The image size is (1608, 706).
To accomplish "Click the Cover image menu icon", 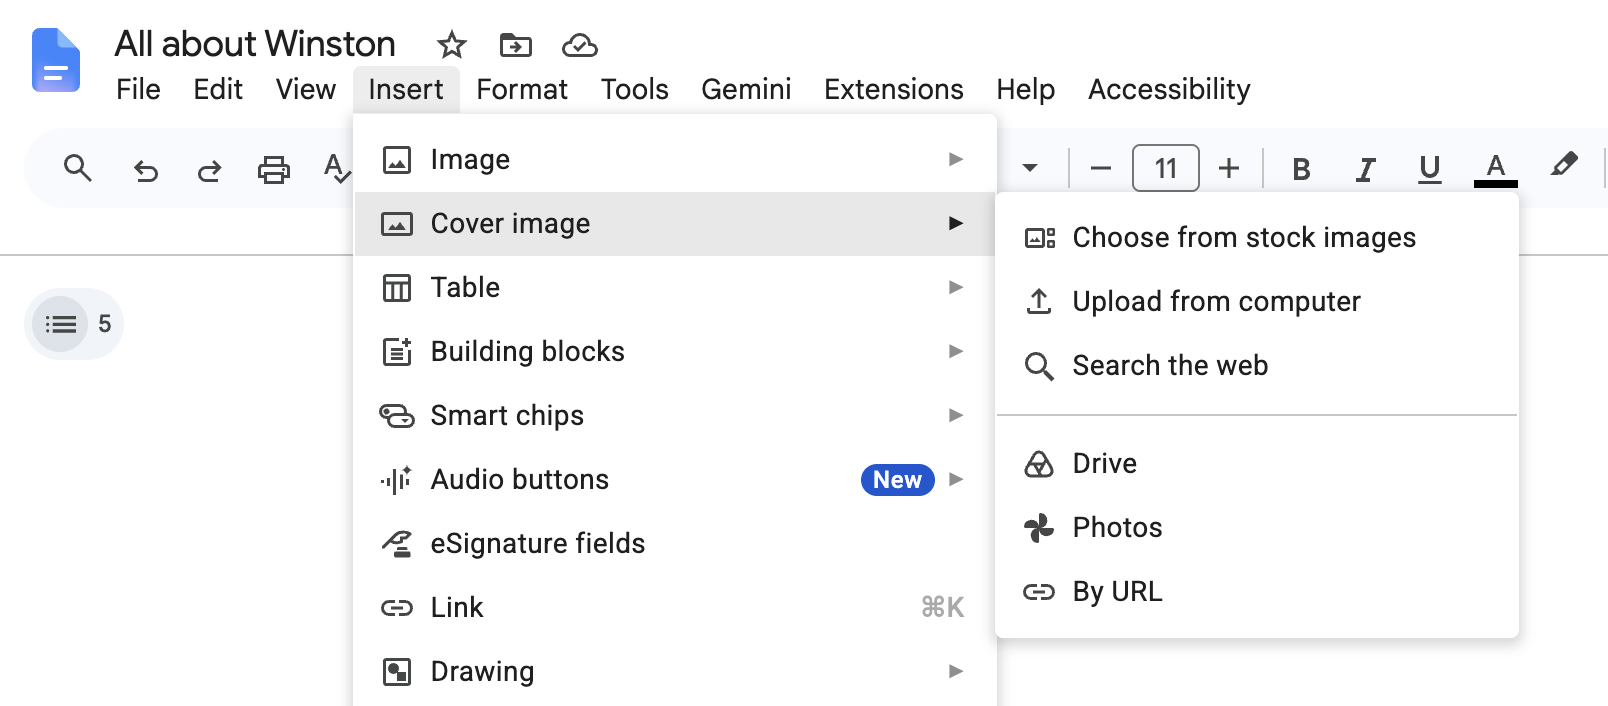I will [x=397, y=224].
